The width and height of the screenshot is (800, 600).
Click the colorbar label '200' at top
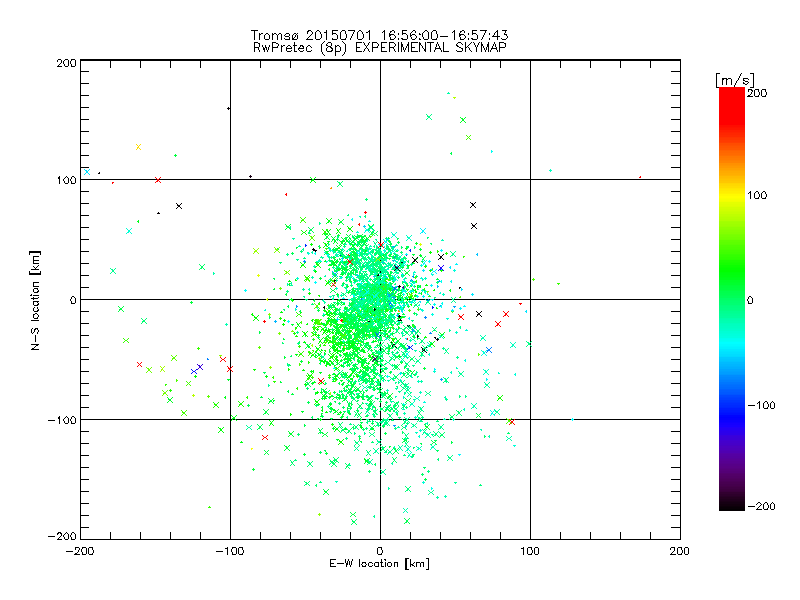click(757, 93)
